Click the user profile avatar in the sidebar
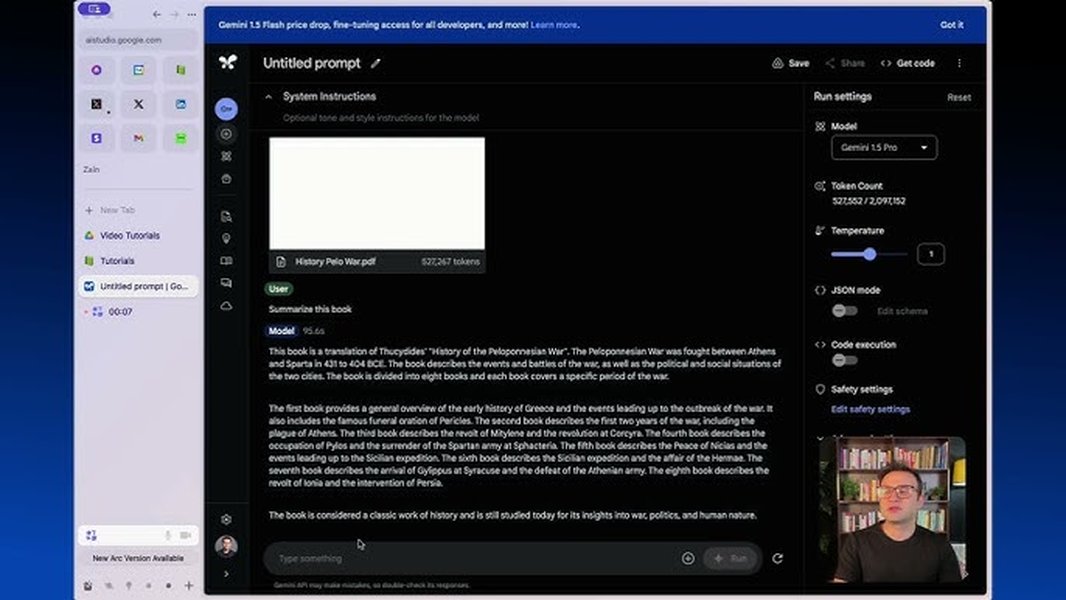 226,546
